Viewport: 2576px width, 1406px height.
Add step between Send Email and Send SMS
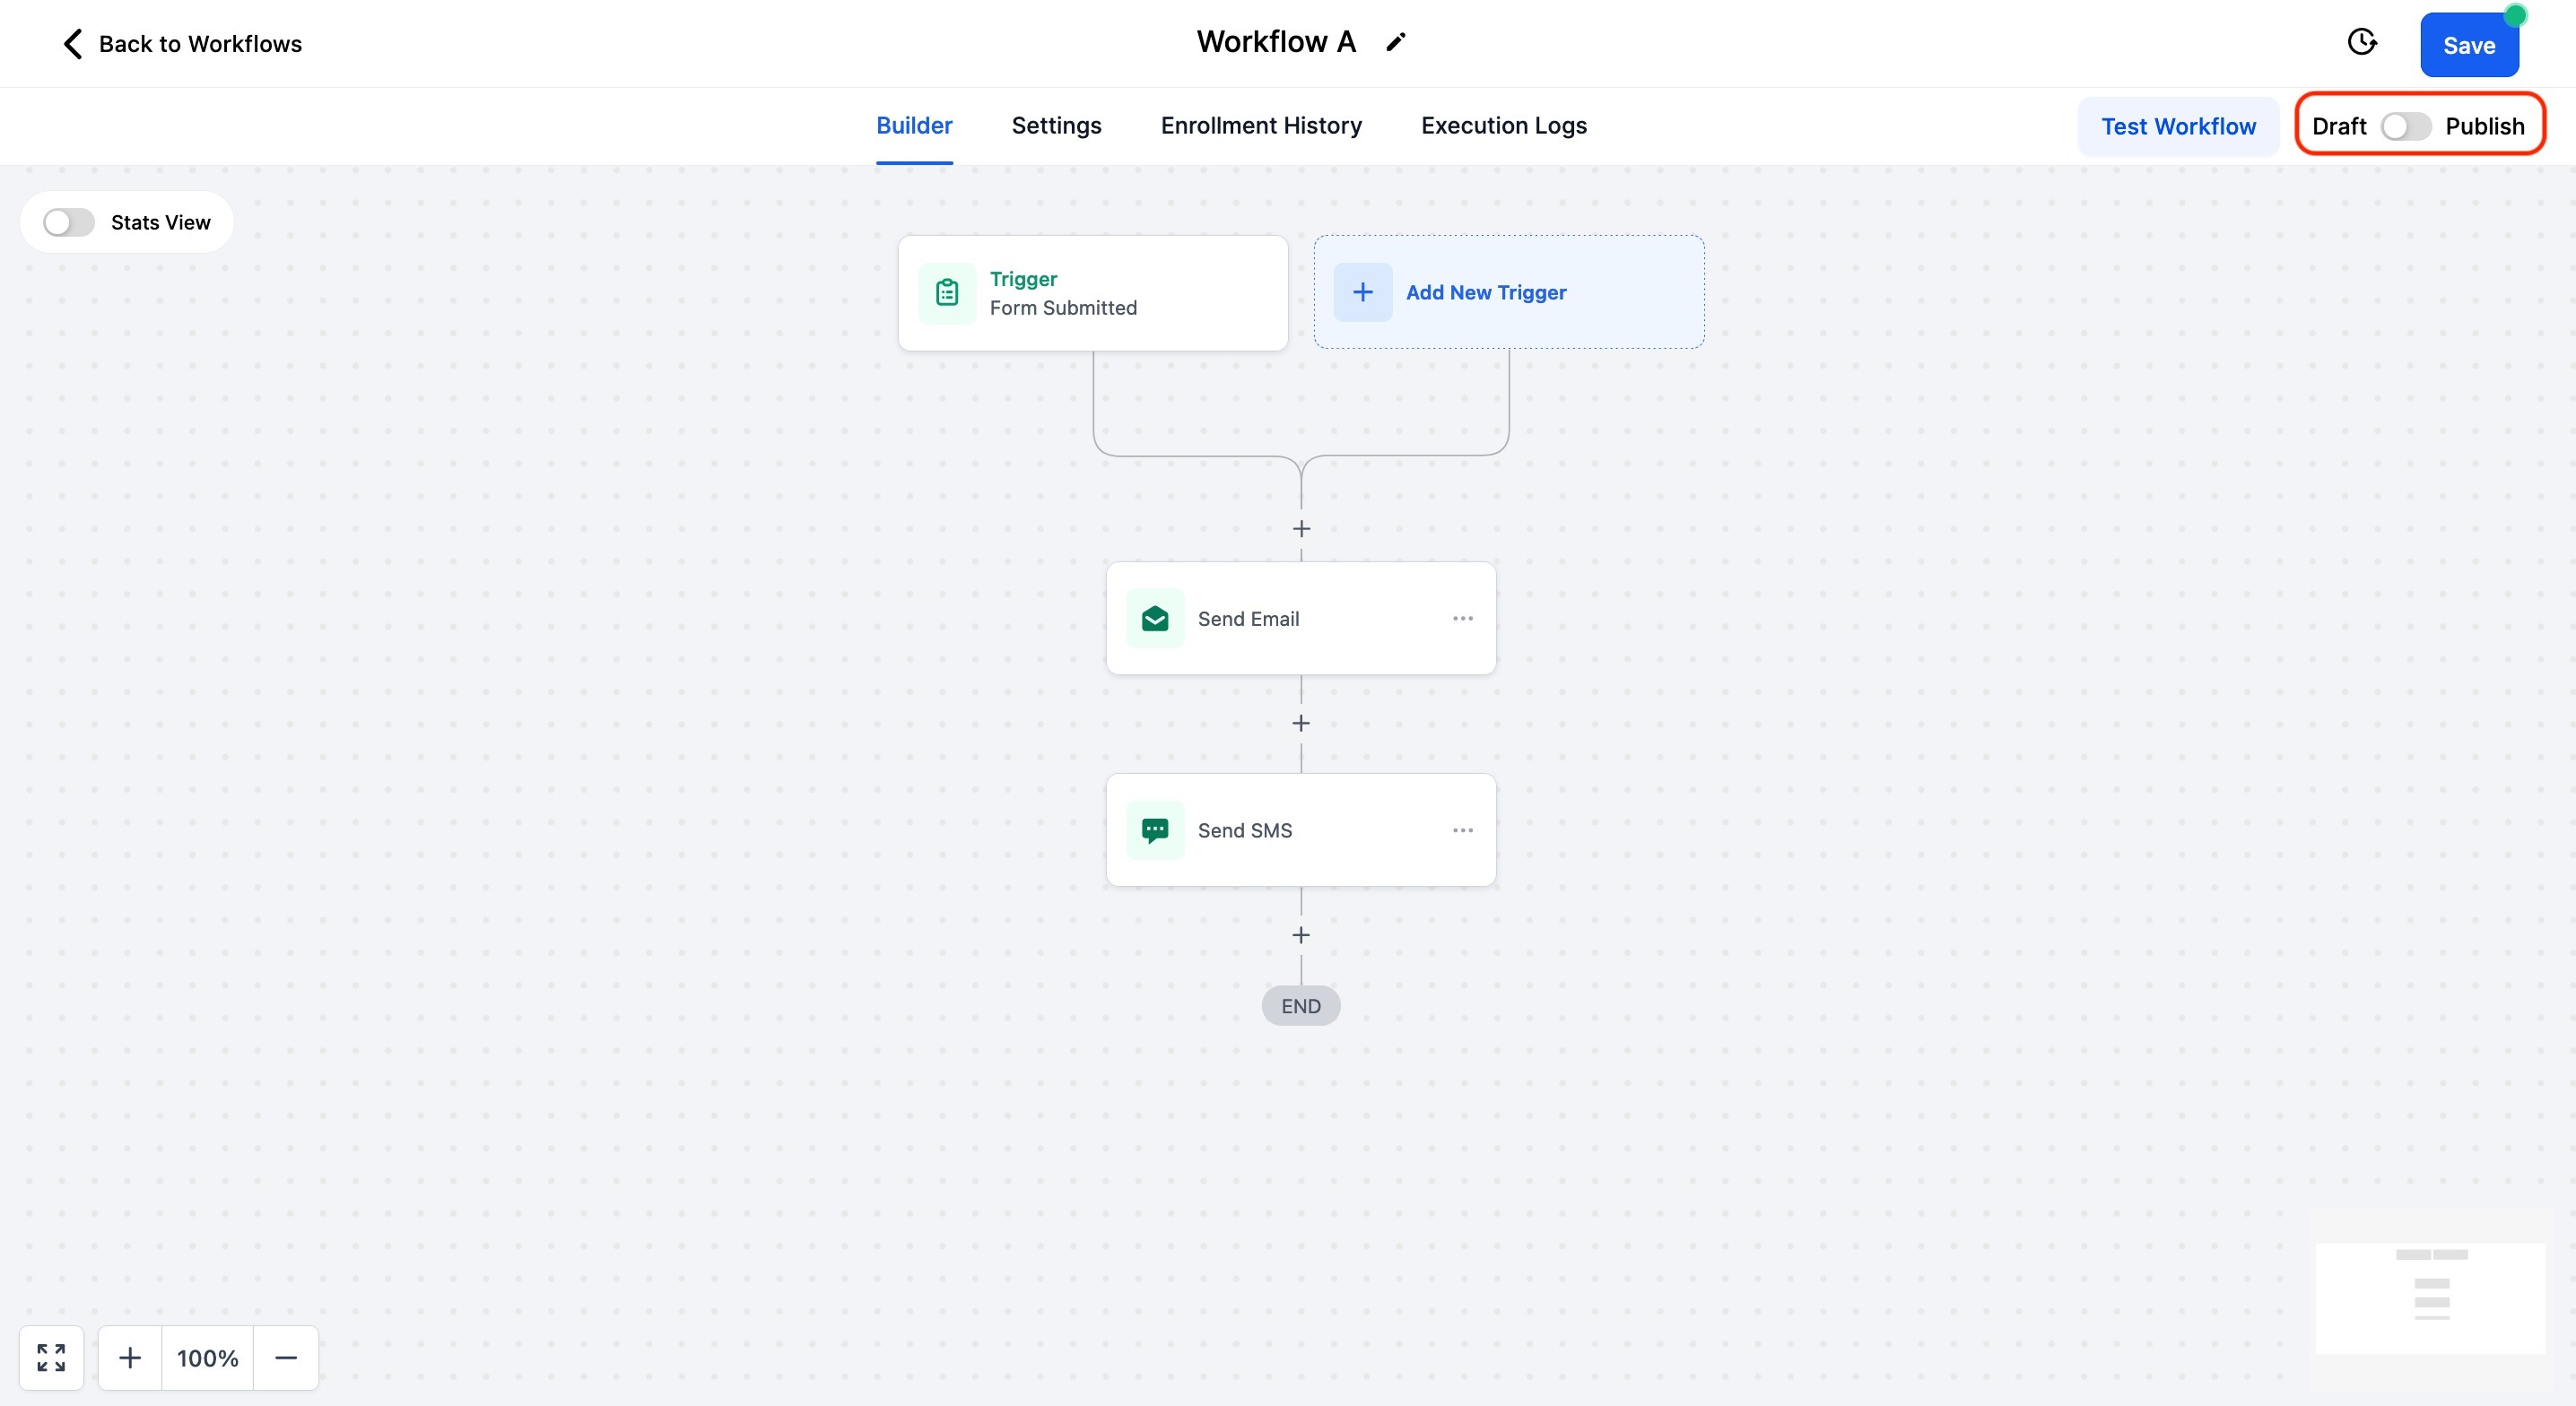click(x=1301, y=723)
